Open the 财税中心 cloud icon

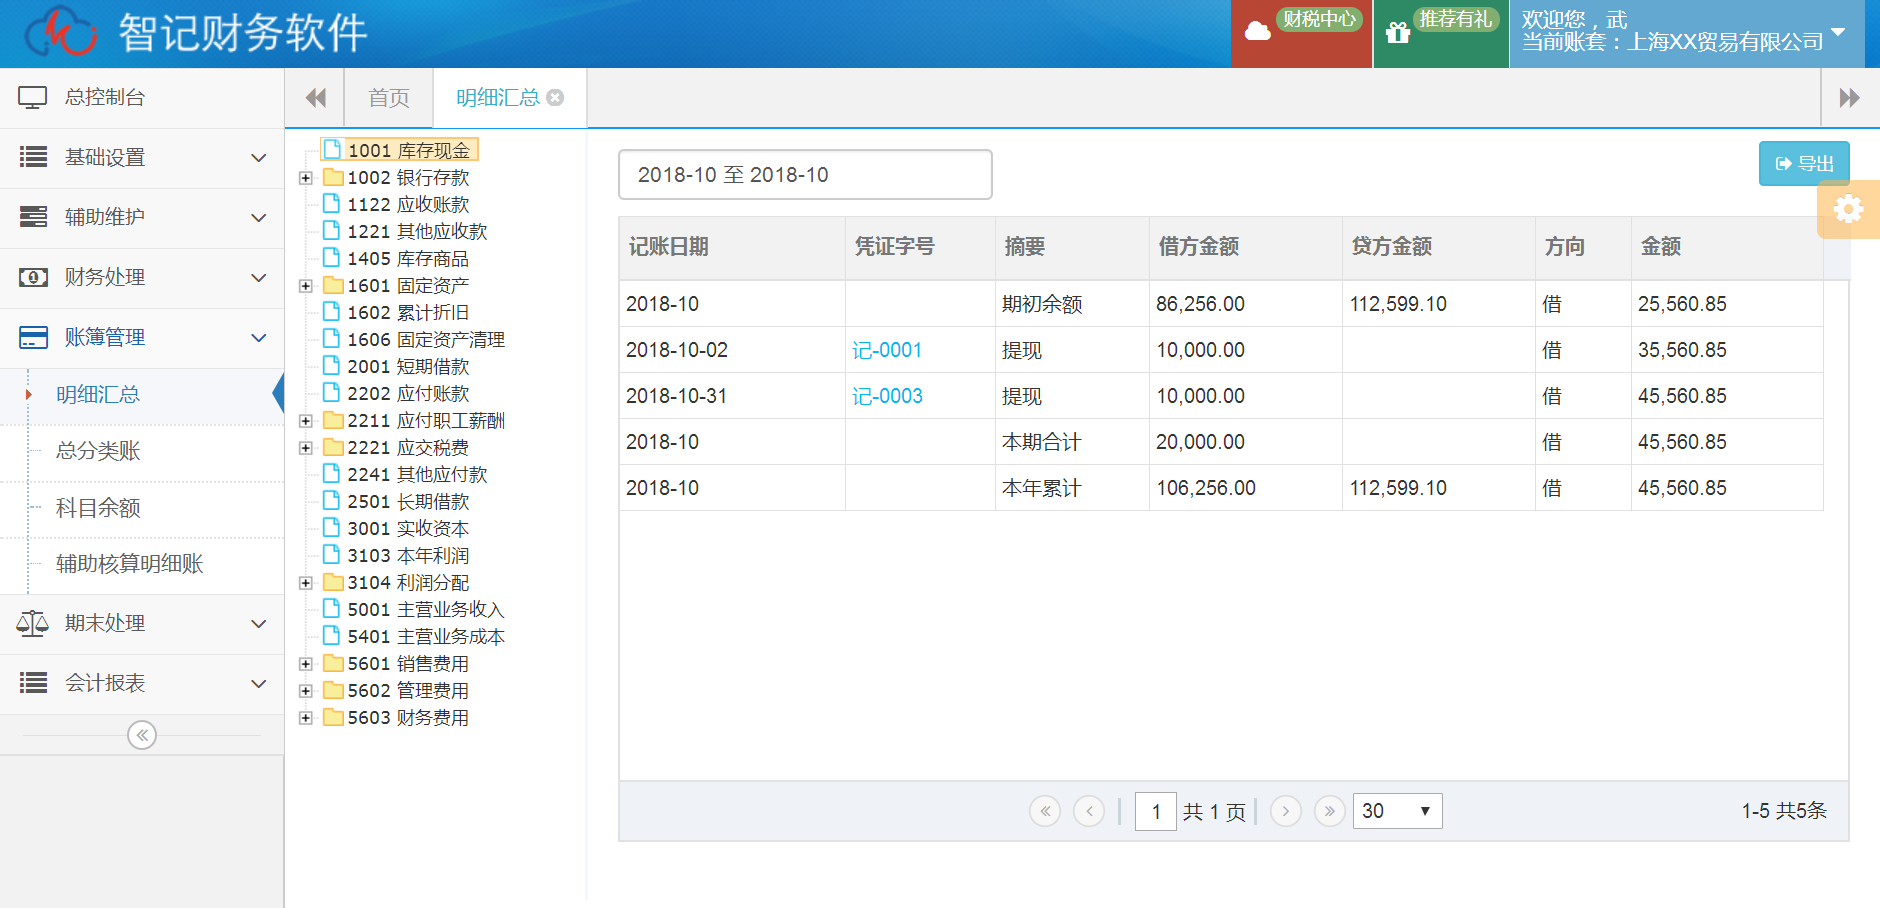[1258, 32]
